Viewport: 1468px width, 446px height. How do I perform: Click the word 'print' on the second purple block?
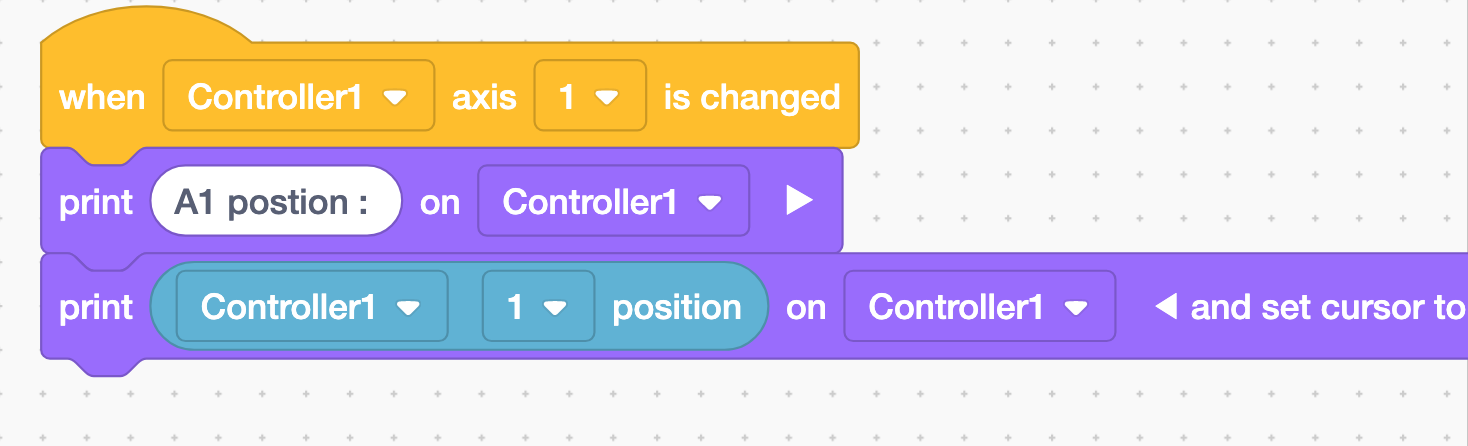[96, 308]
